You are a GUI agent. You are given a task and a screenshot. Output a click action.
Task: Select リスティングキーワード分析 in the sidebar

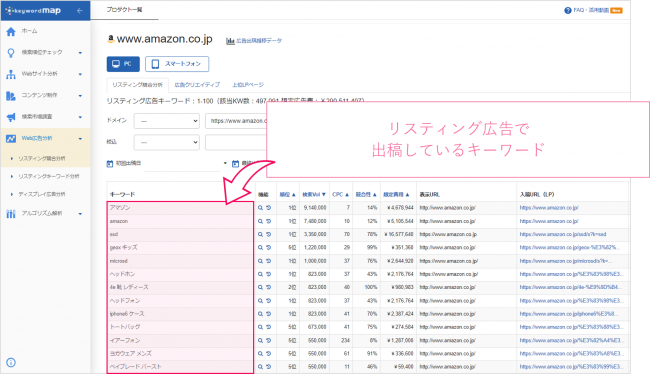point(49,177)
